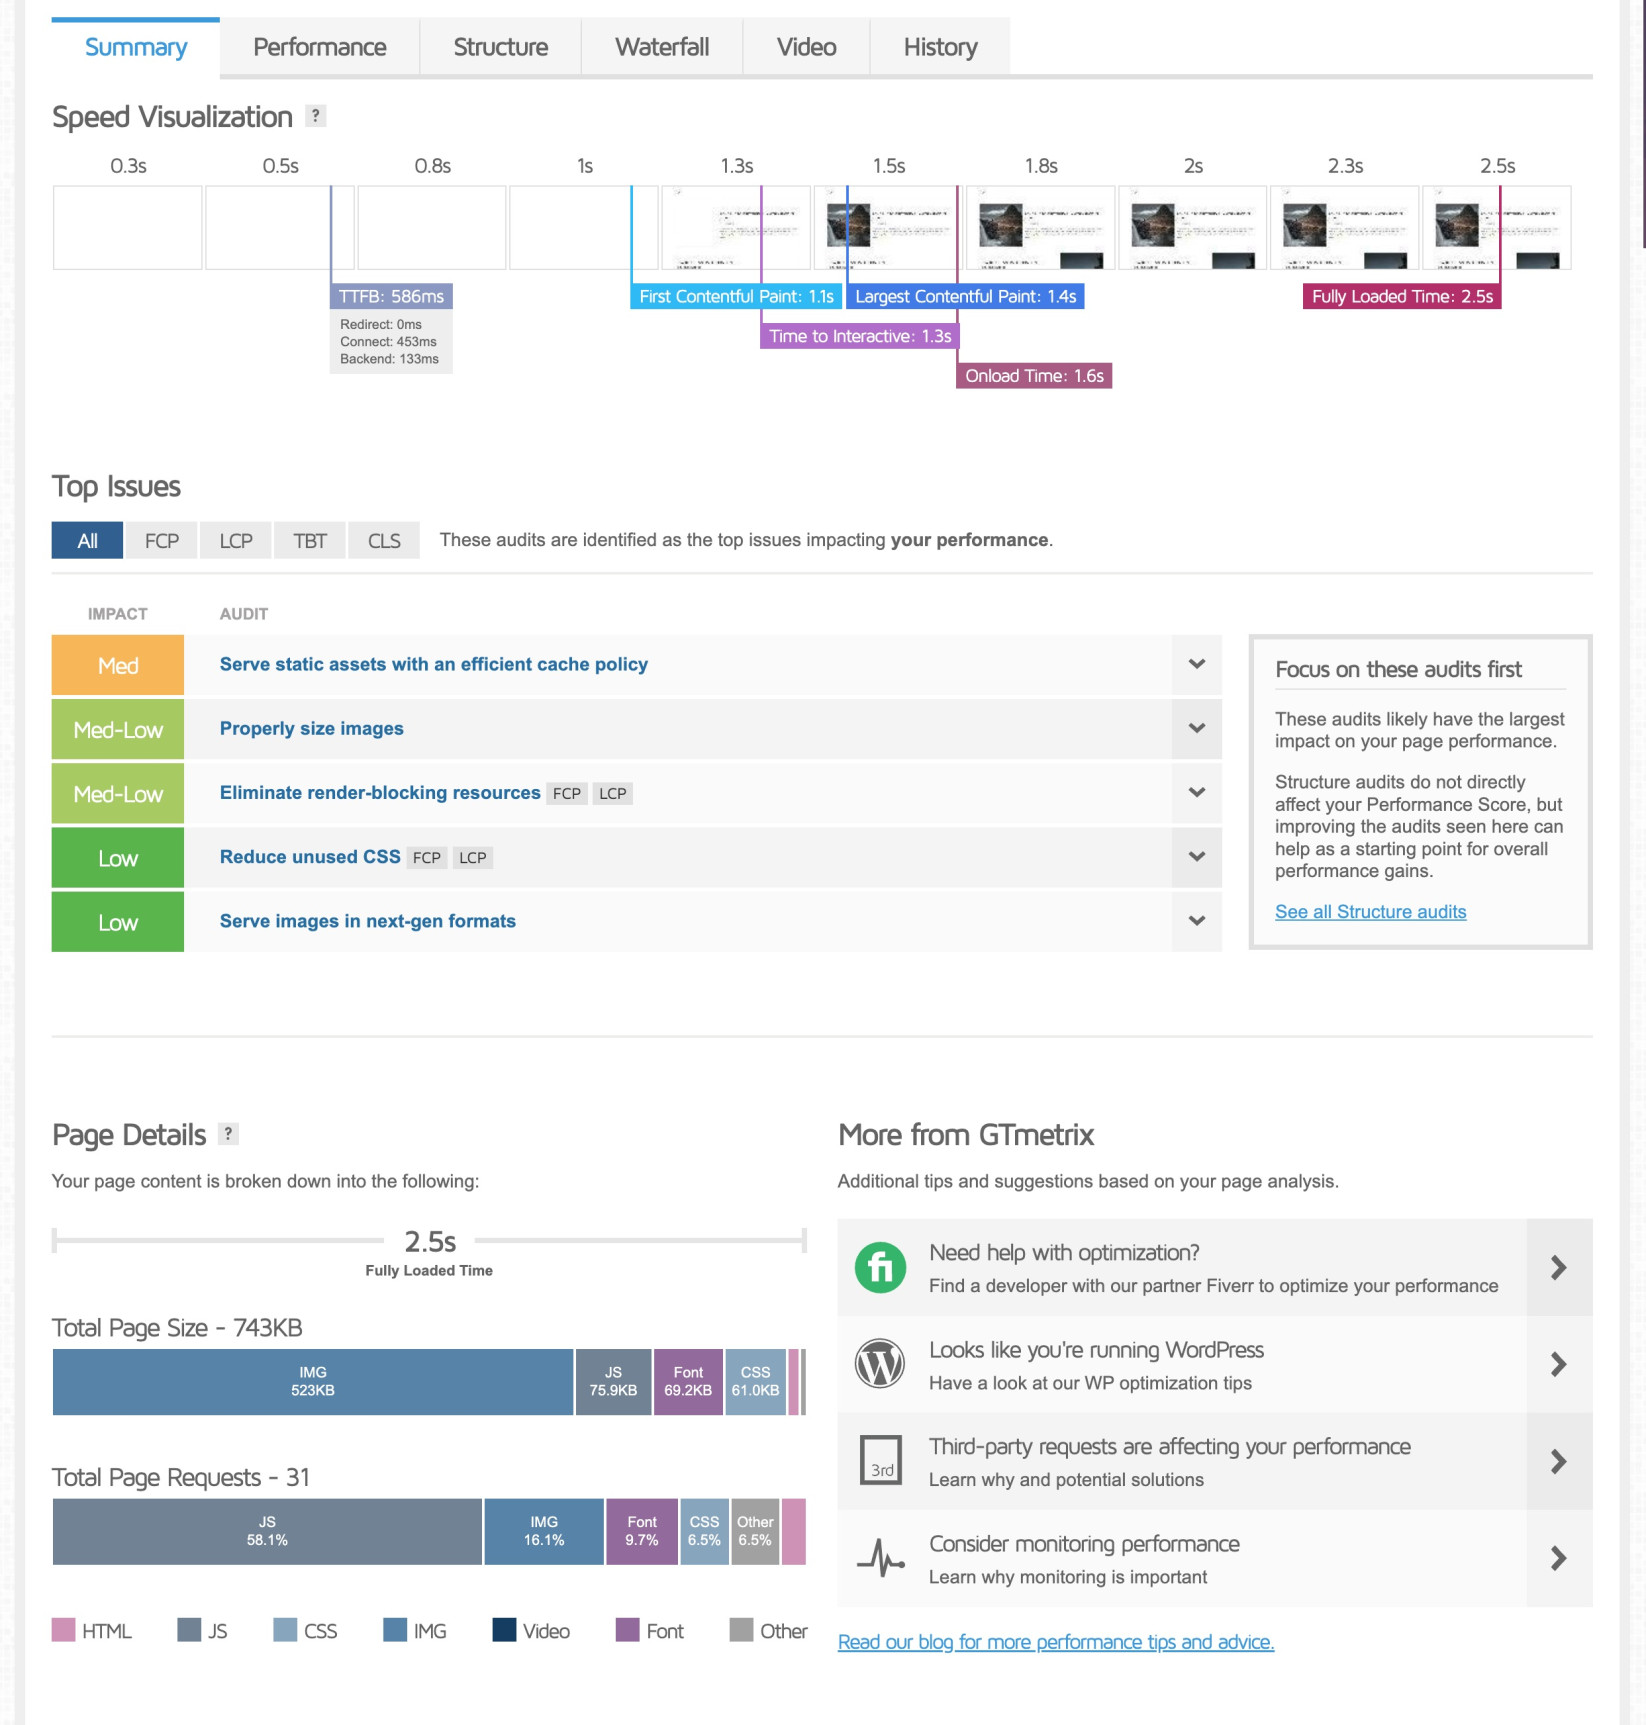The width and height of the screenshot is (1646, 1725).
Task: Click the Fully Loaded Time marker
Action: click(x=1402, y=296)
